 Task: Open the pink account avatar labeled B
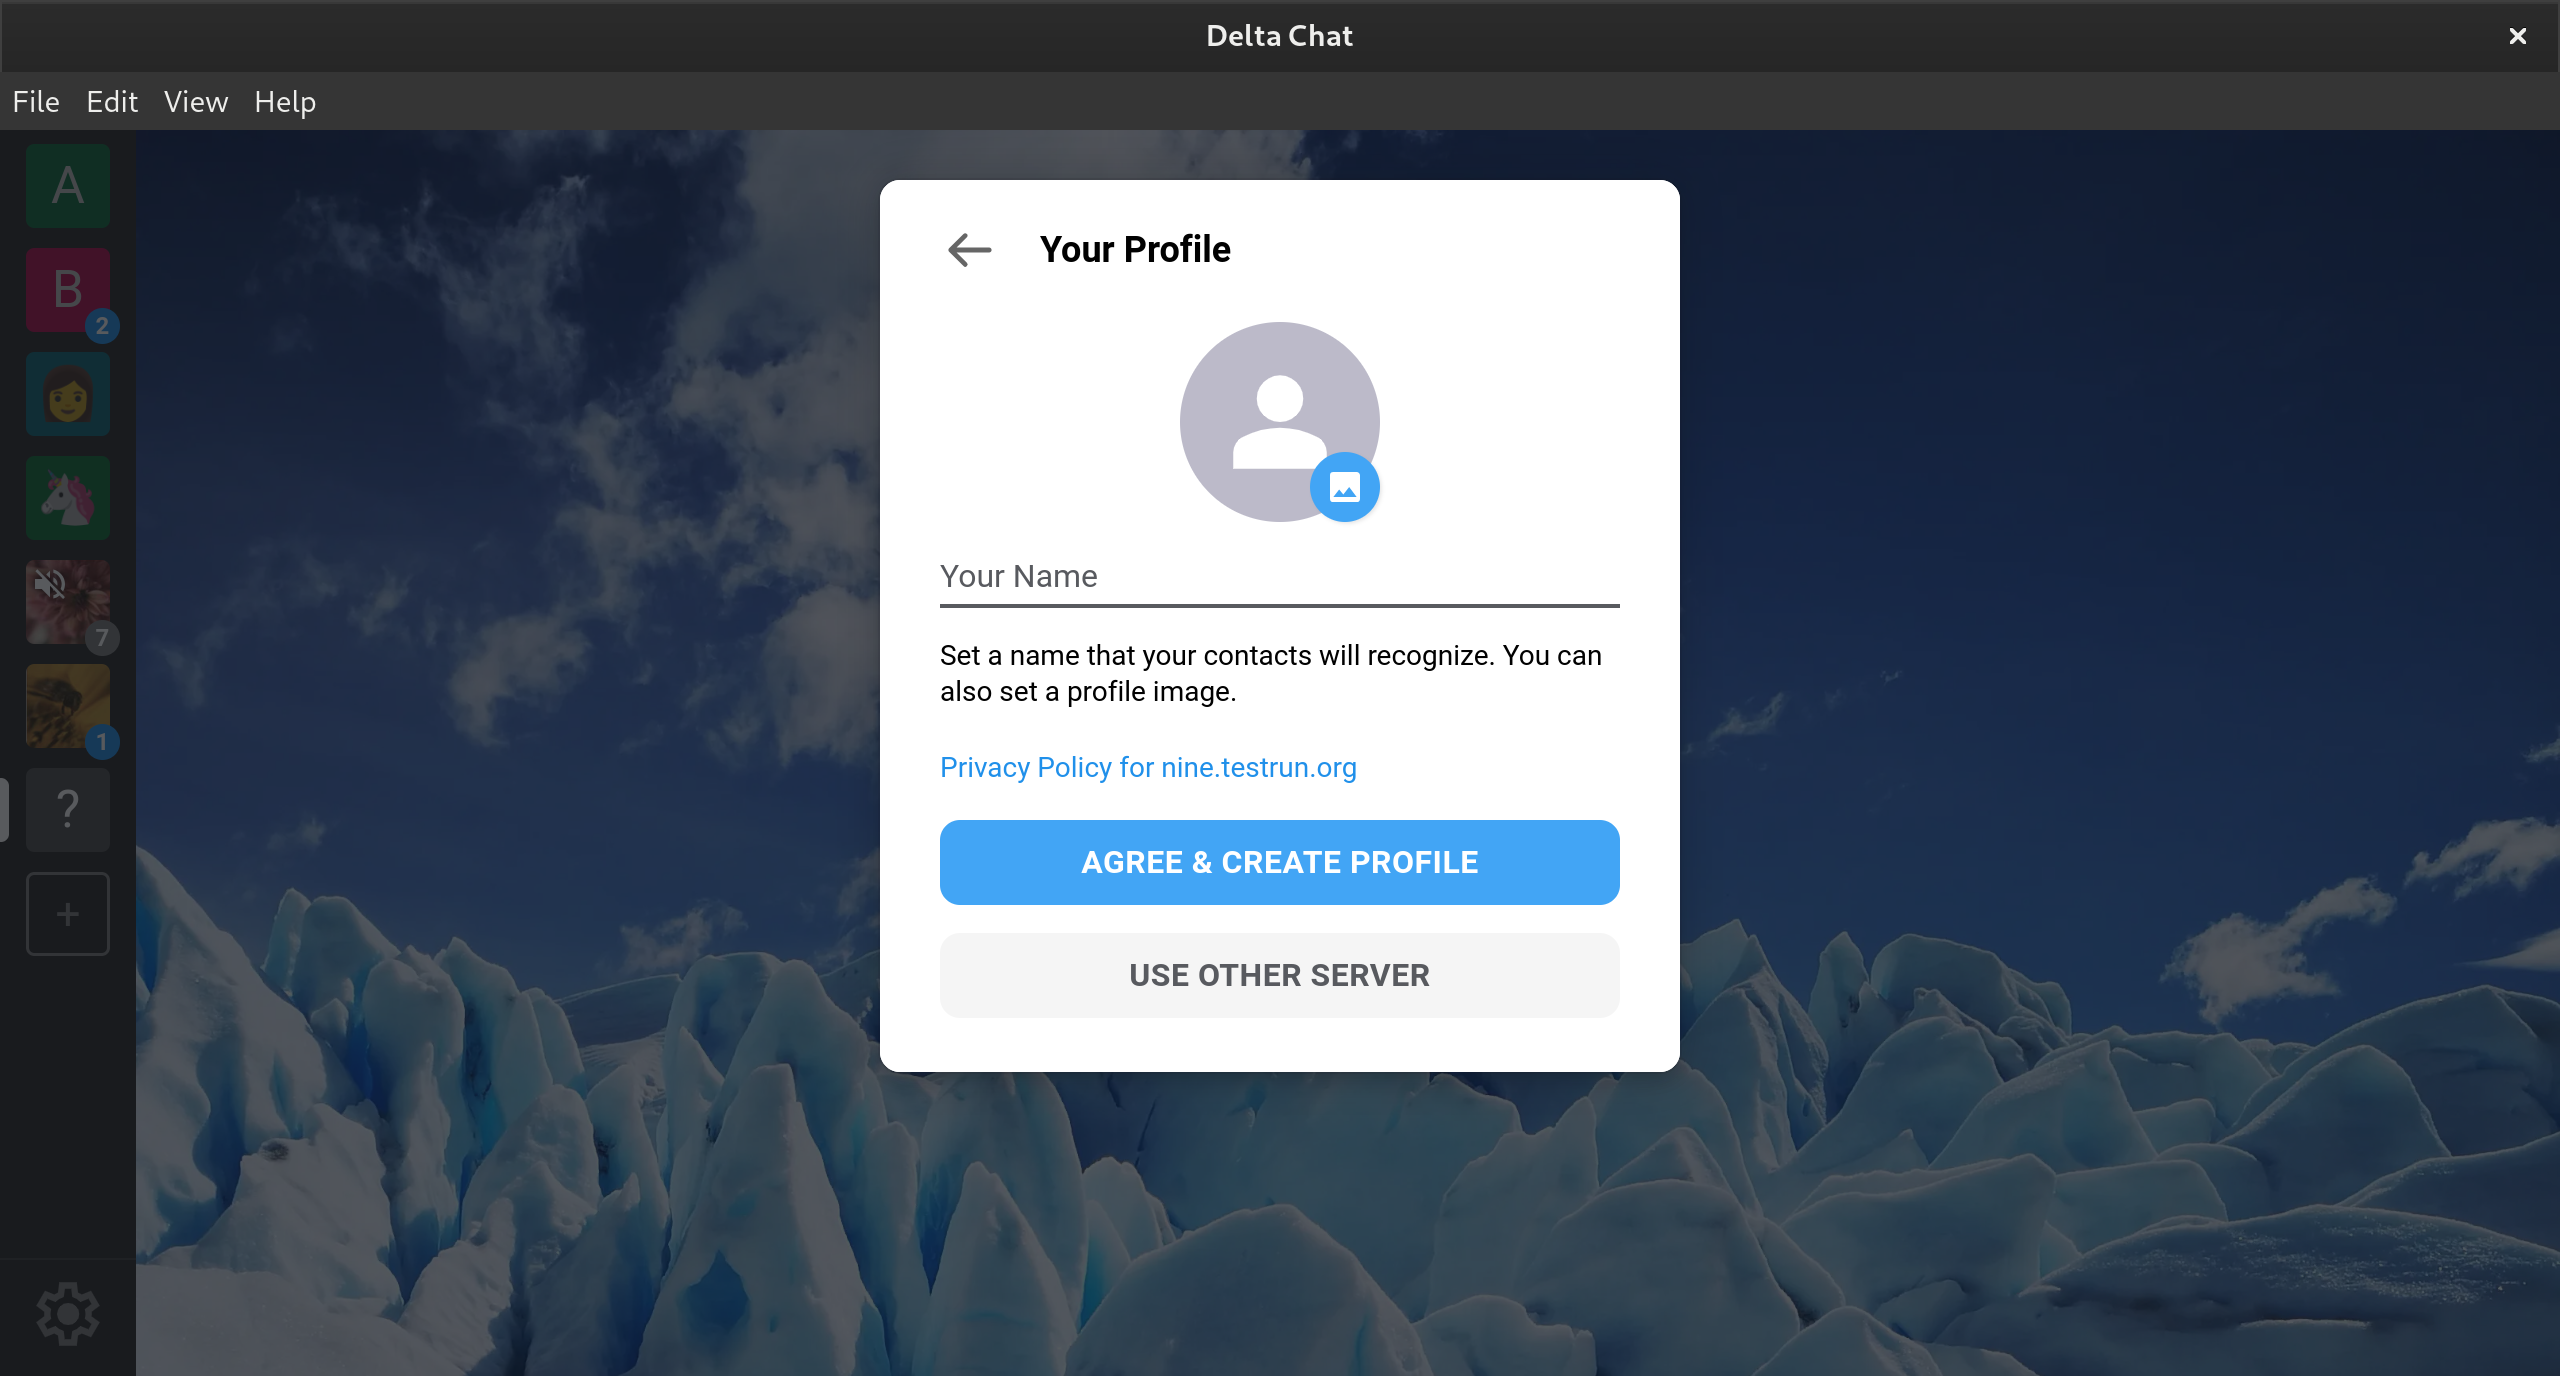68,290
